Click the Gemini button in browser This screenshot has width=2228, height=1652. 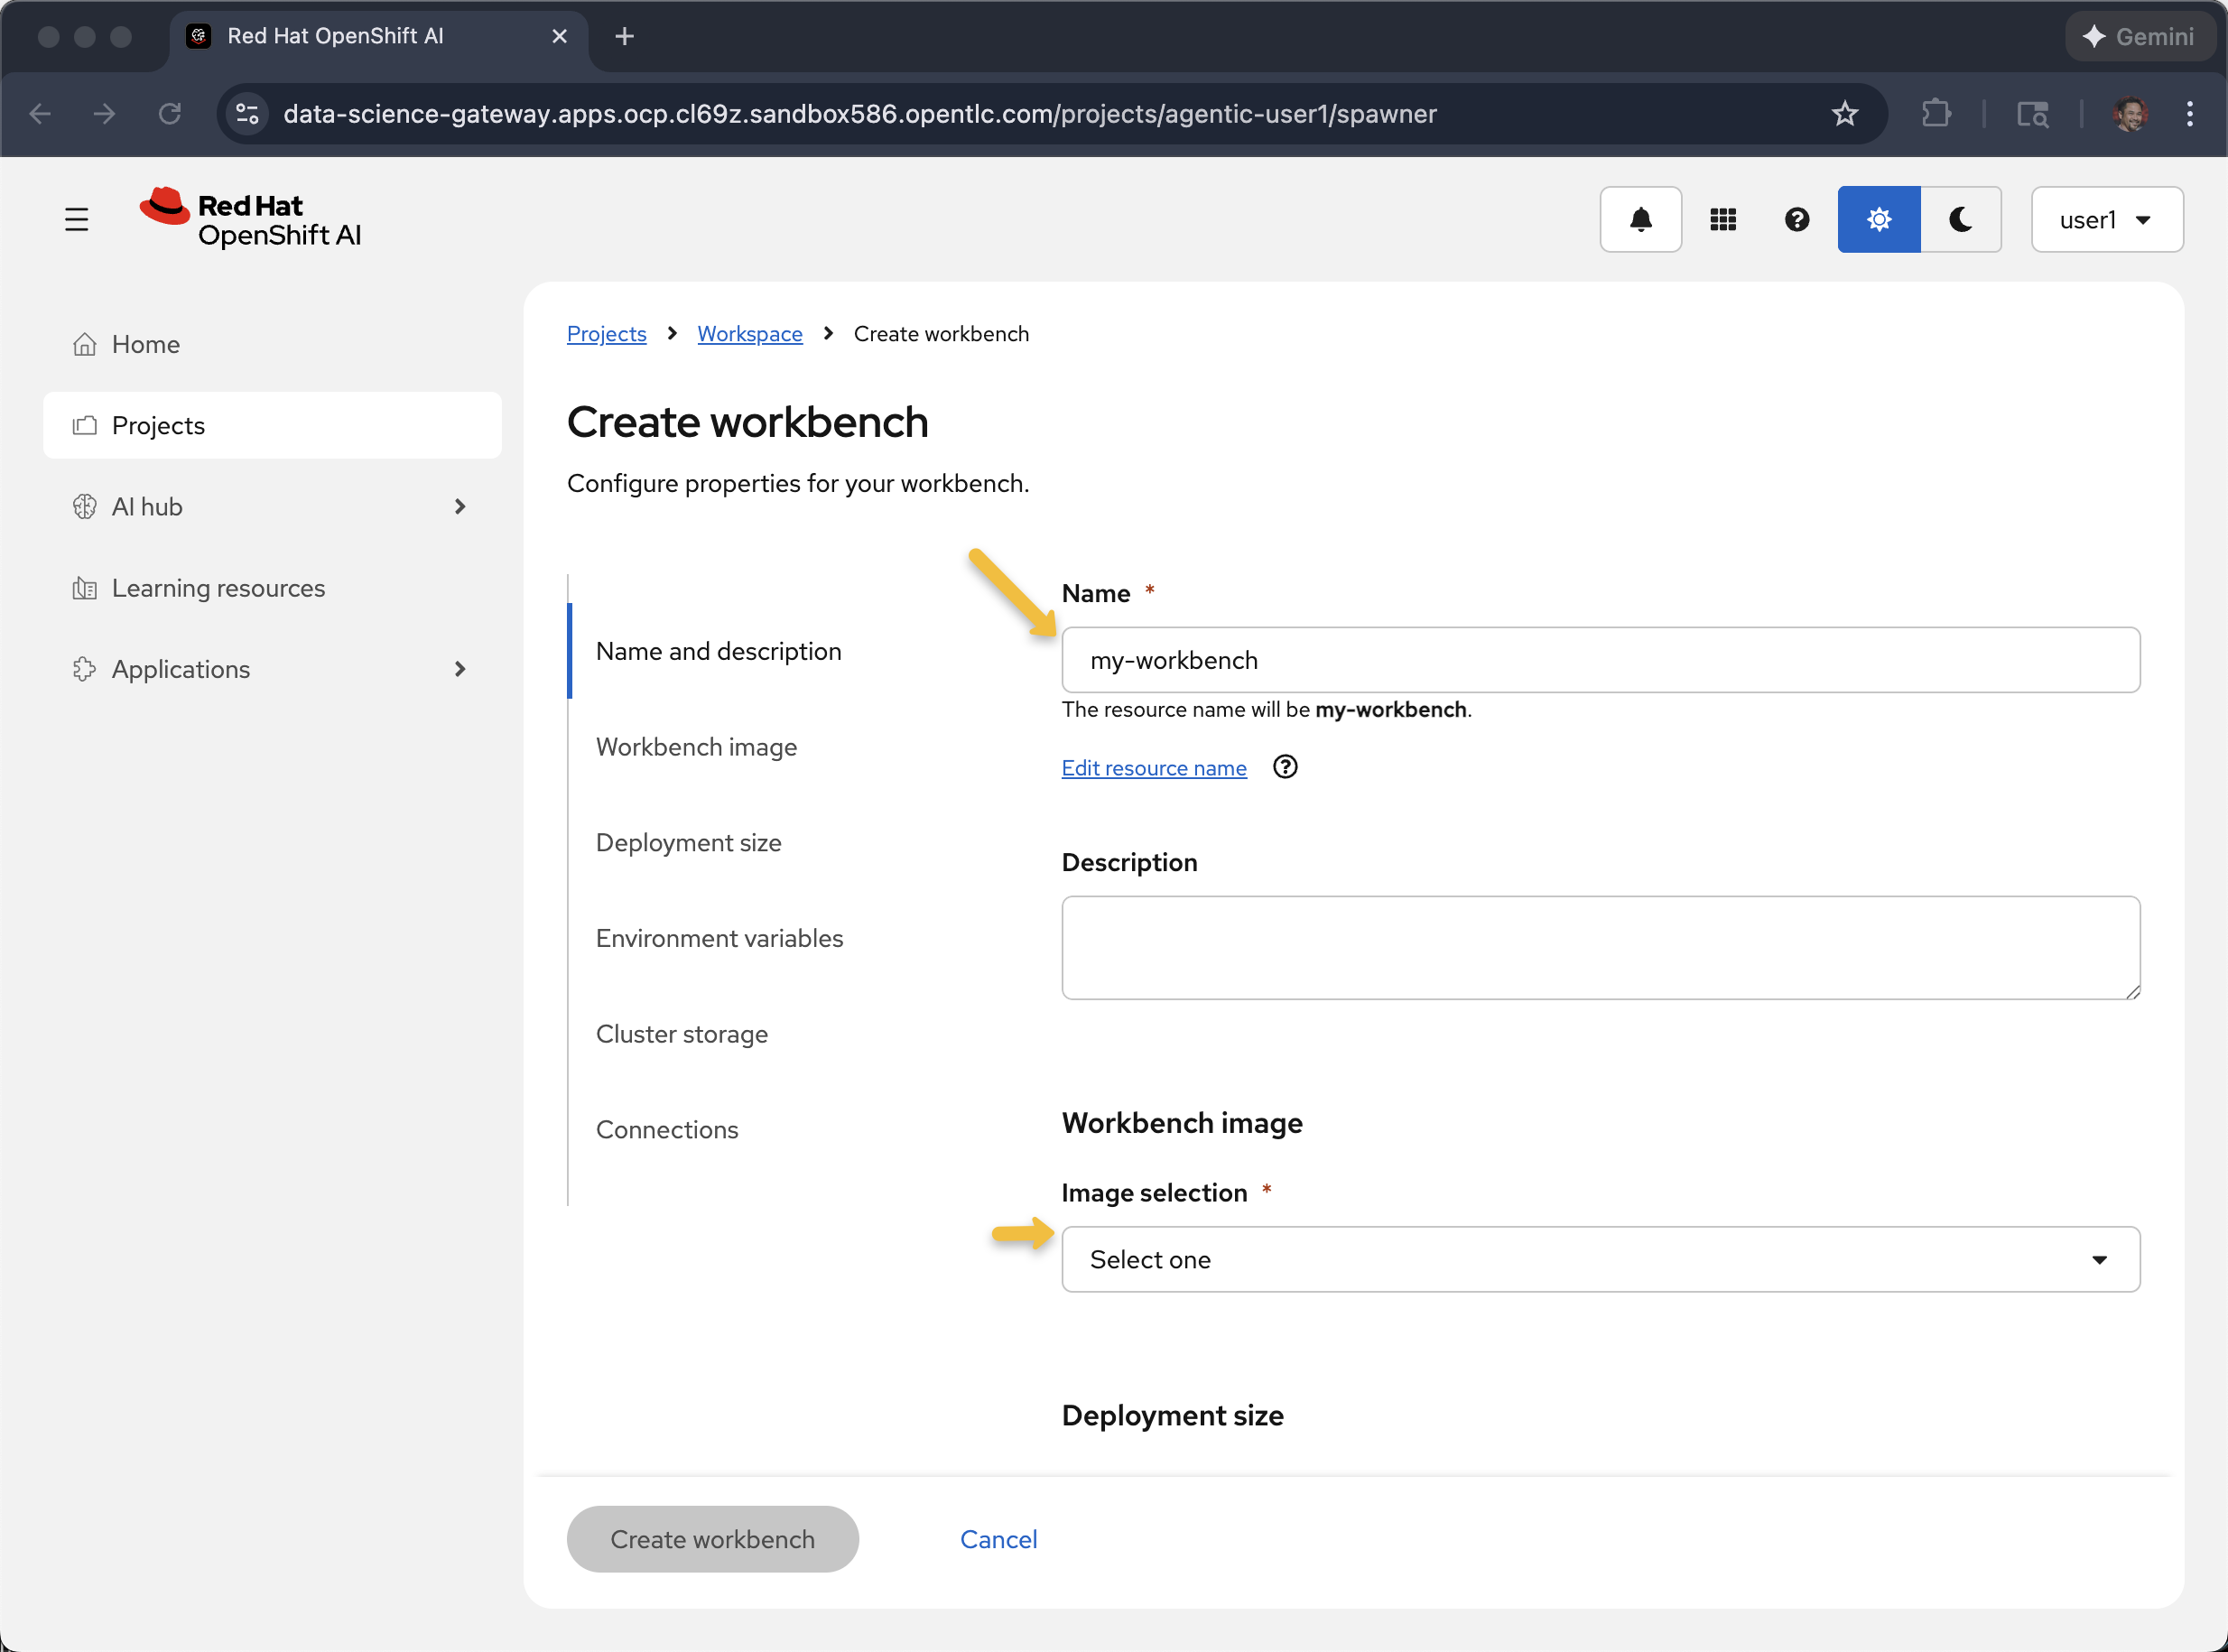tap(2138, 37)
